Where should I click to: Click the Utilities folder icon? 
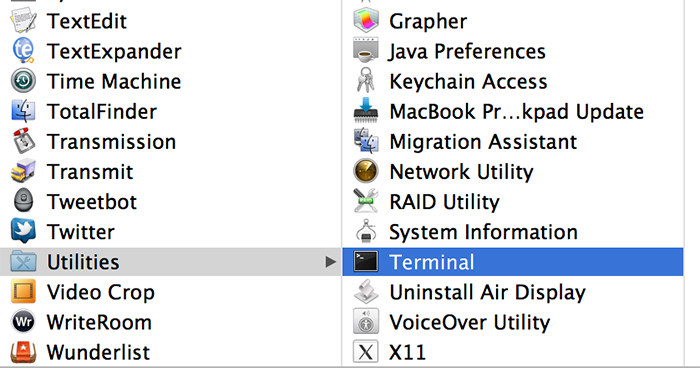coord(23,262)
